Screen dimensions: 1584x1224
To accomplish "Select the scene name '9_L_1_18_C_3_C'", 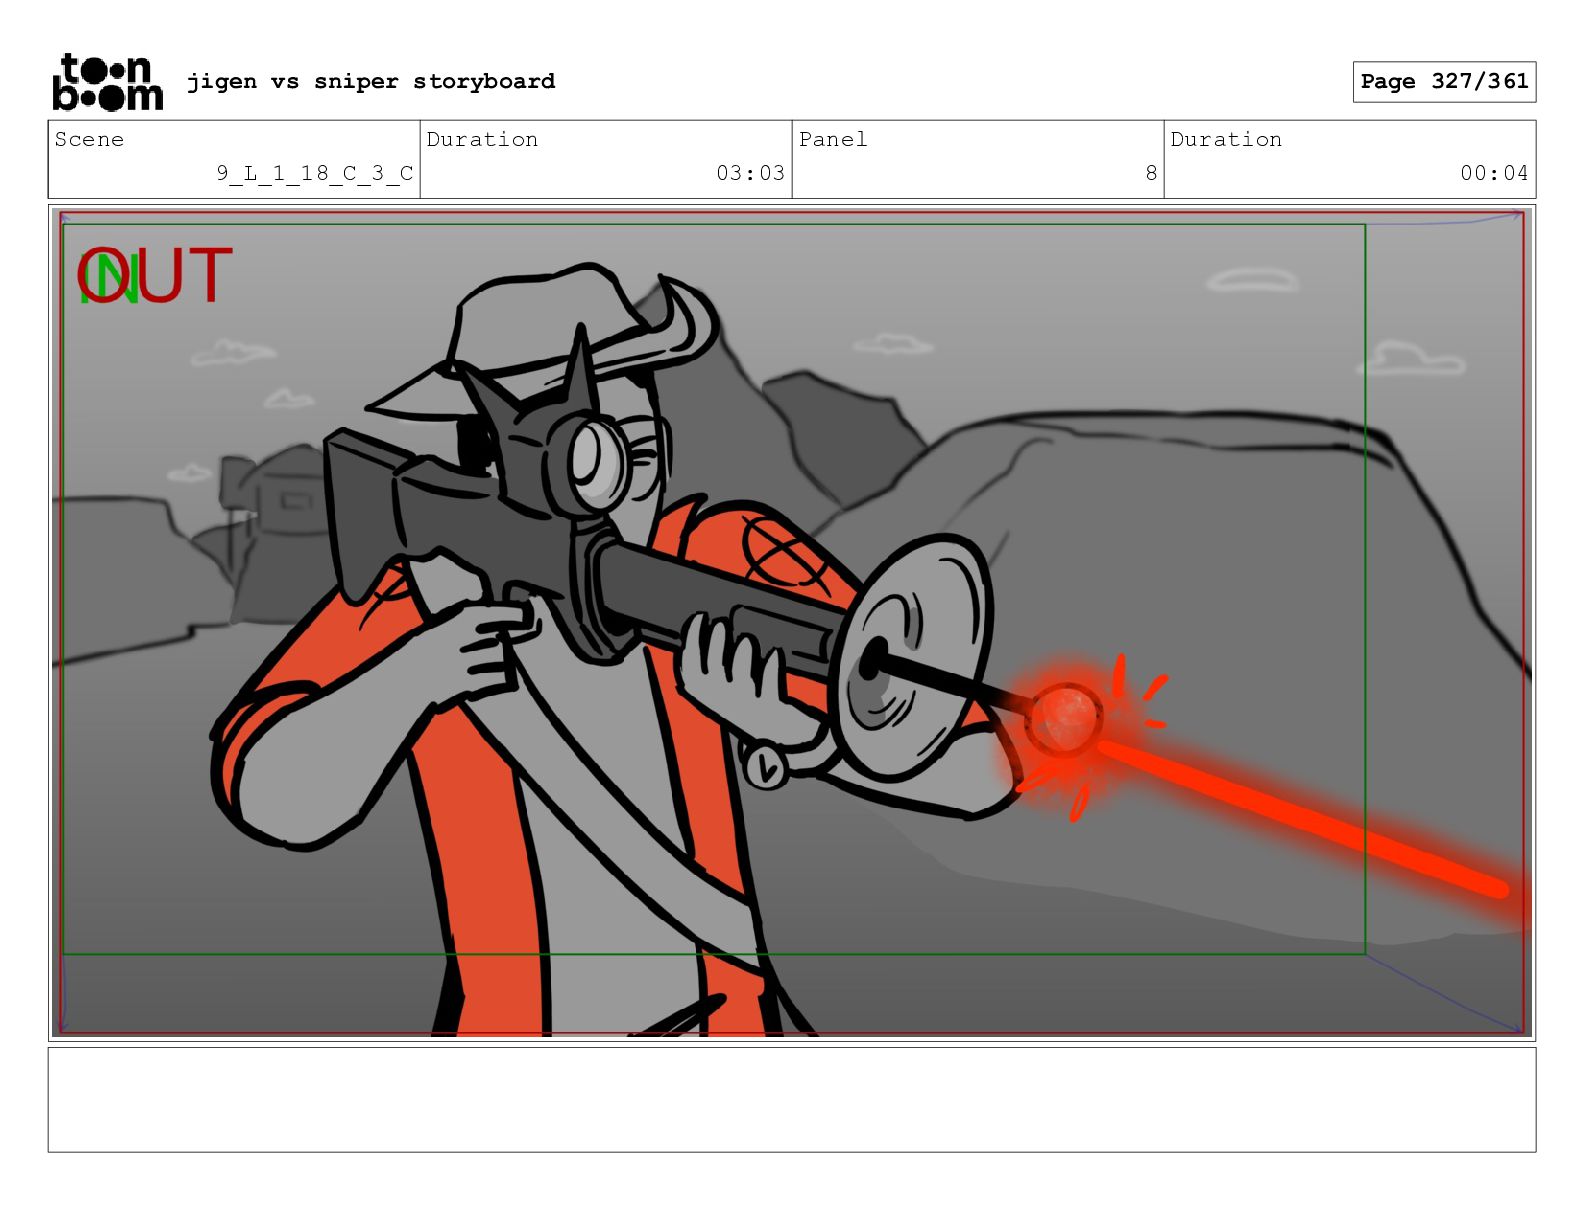I will 315,173.
